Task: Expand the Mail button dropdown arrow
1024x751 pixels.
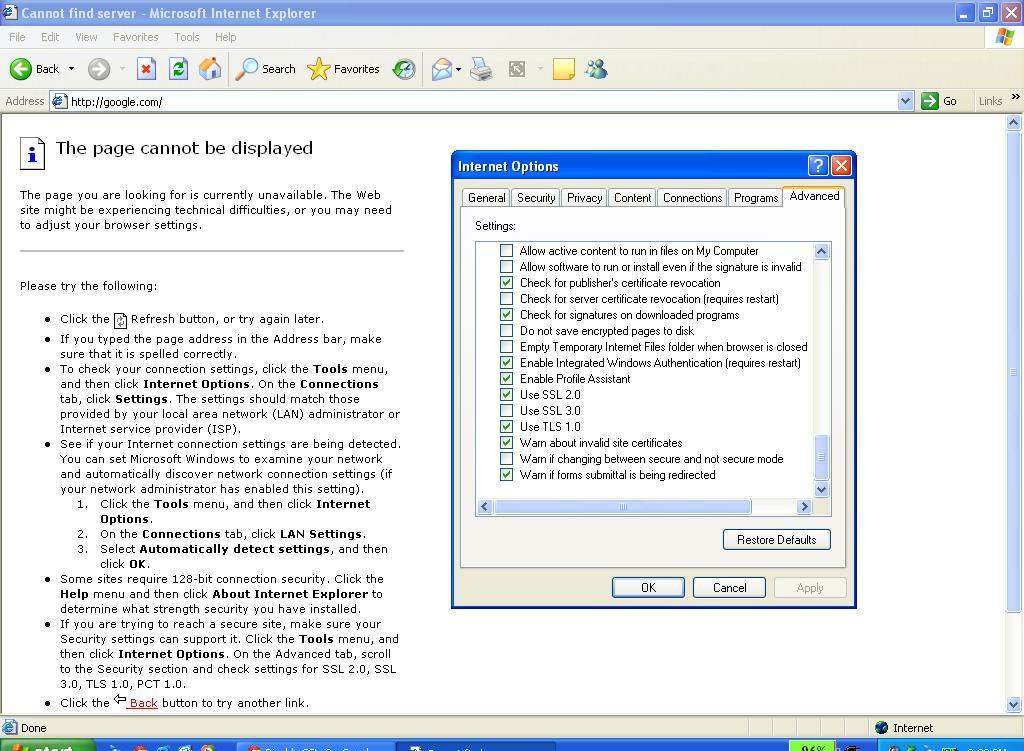Action: coord(458,69)
